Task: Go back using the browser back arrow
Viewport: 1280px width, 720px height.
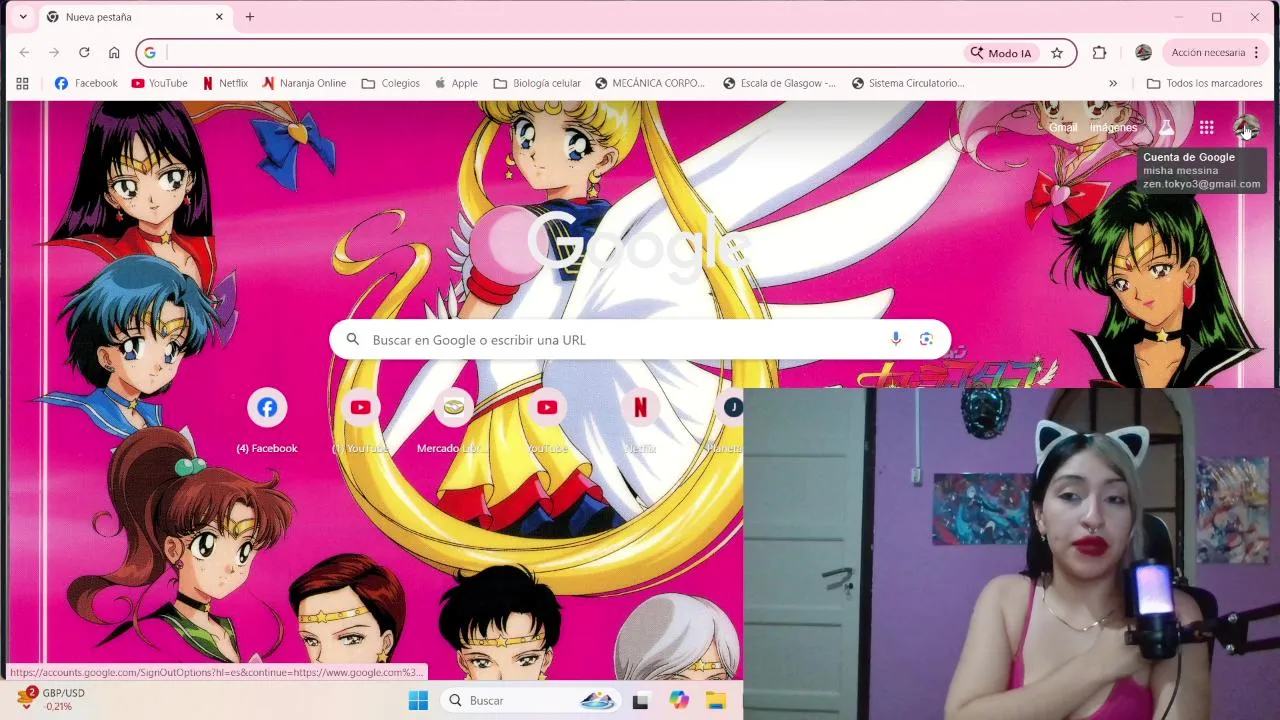Action: pos(24,53)
